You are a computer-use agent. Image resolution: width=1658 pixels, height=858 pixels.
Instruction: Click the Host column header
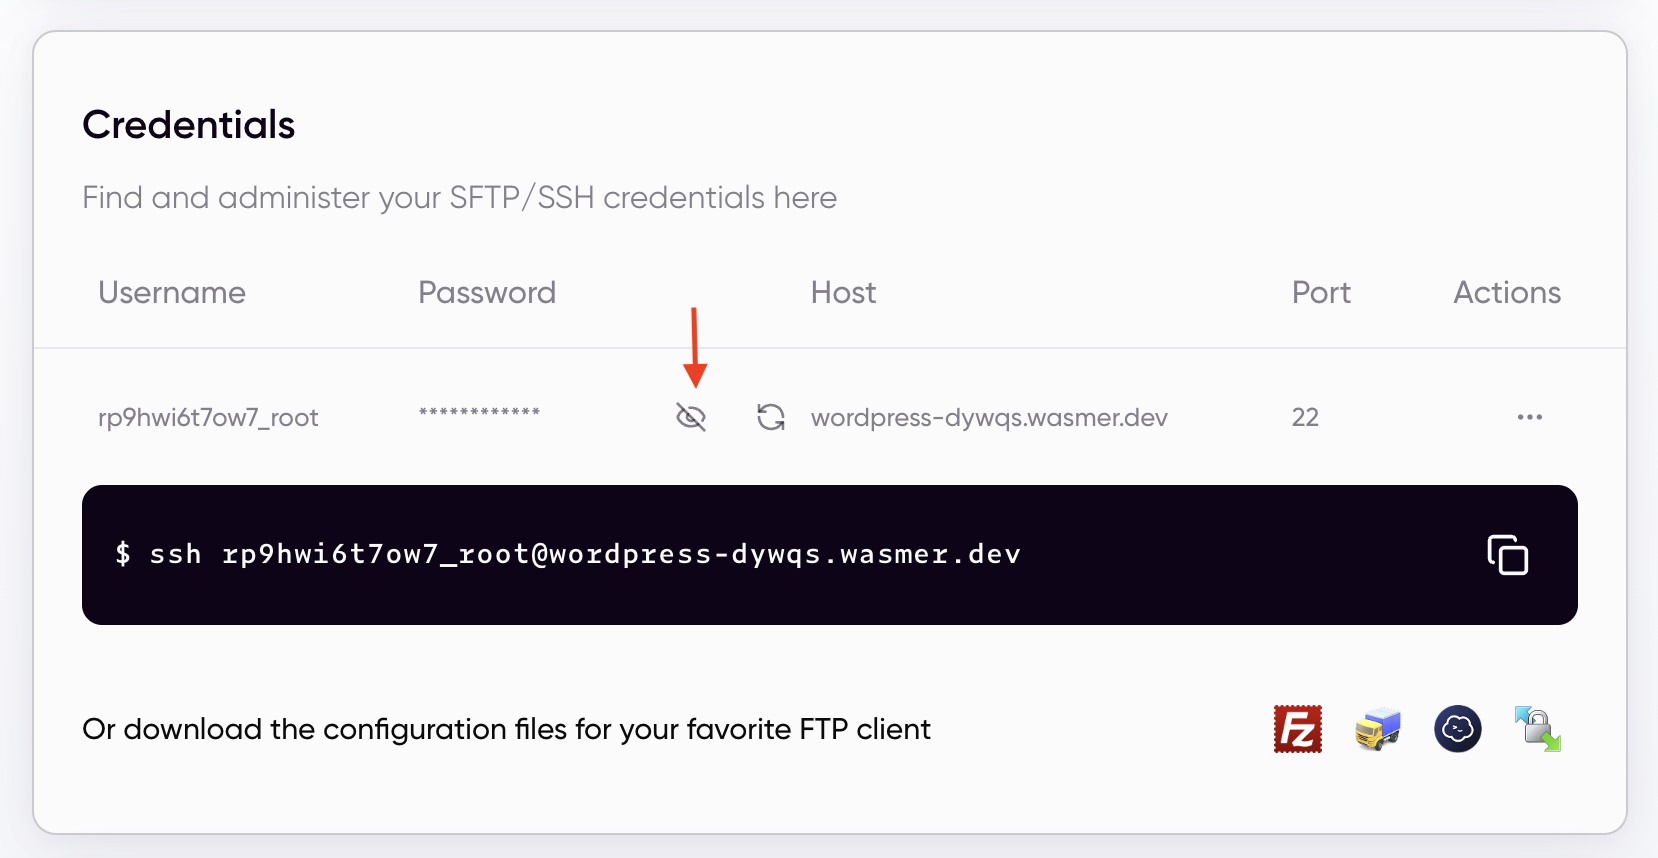(842, 292)
